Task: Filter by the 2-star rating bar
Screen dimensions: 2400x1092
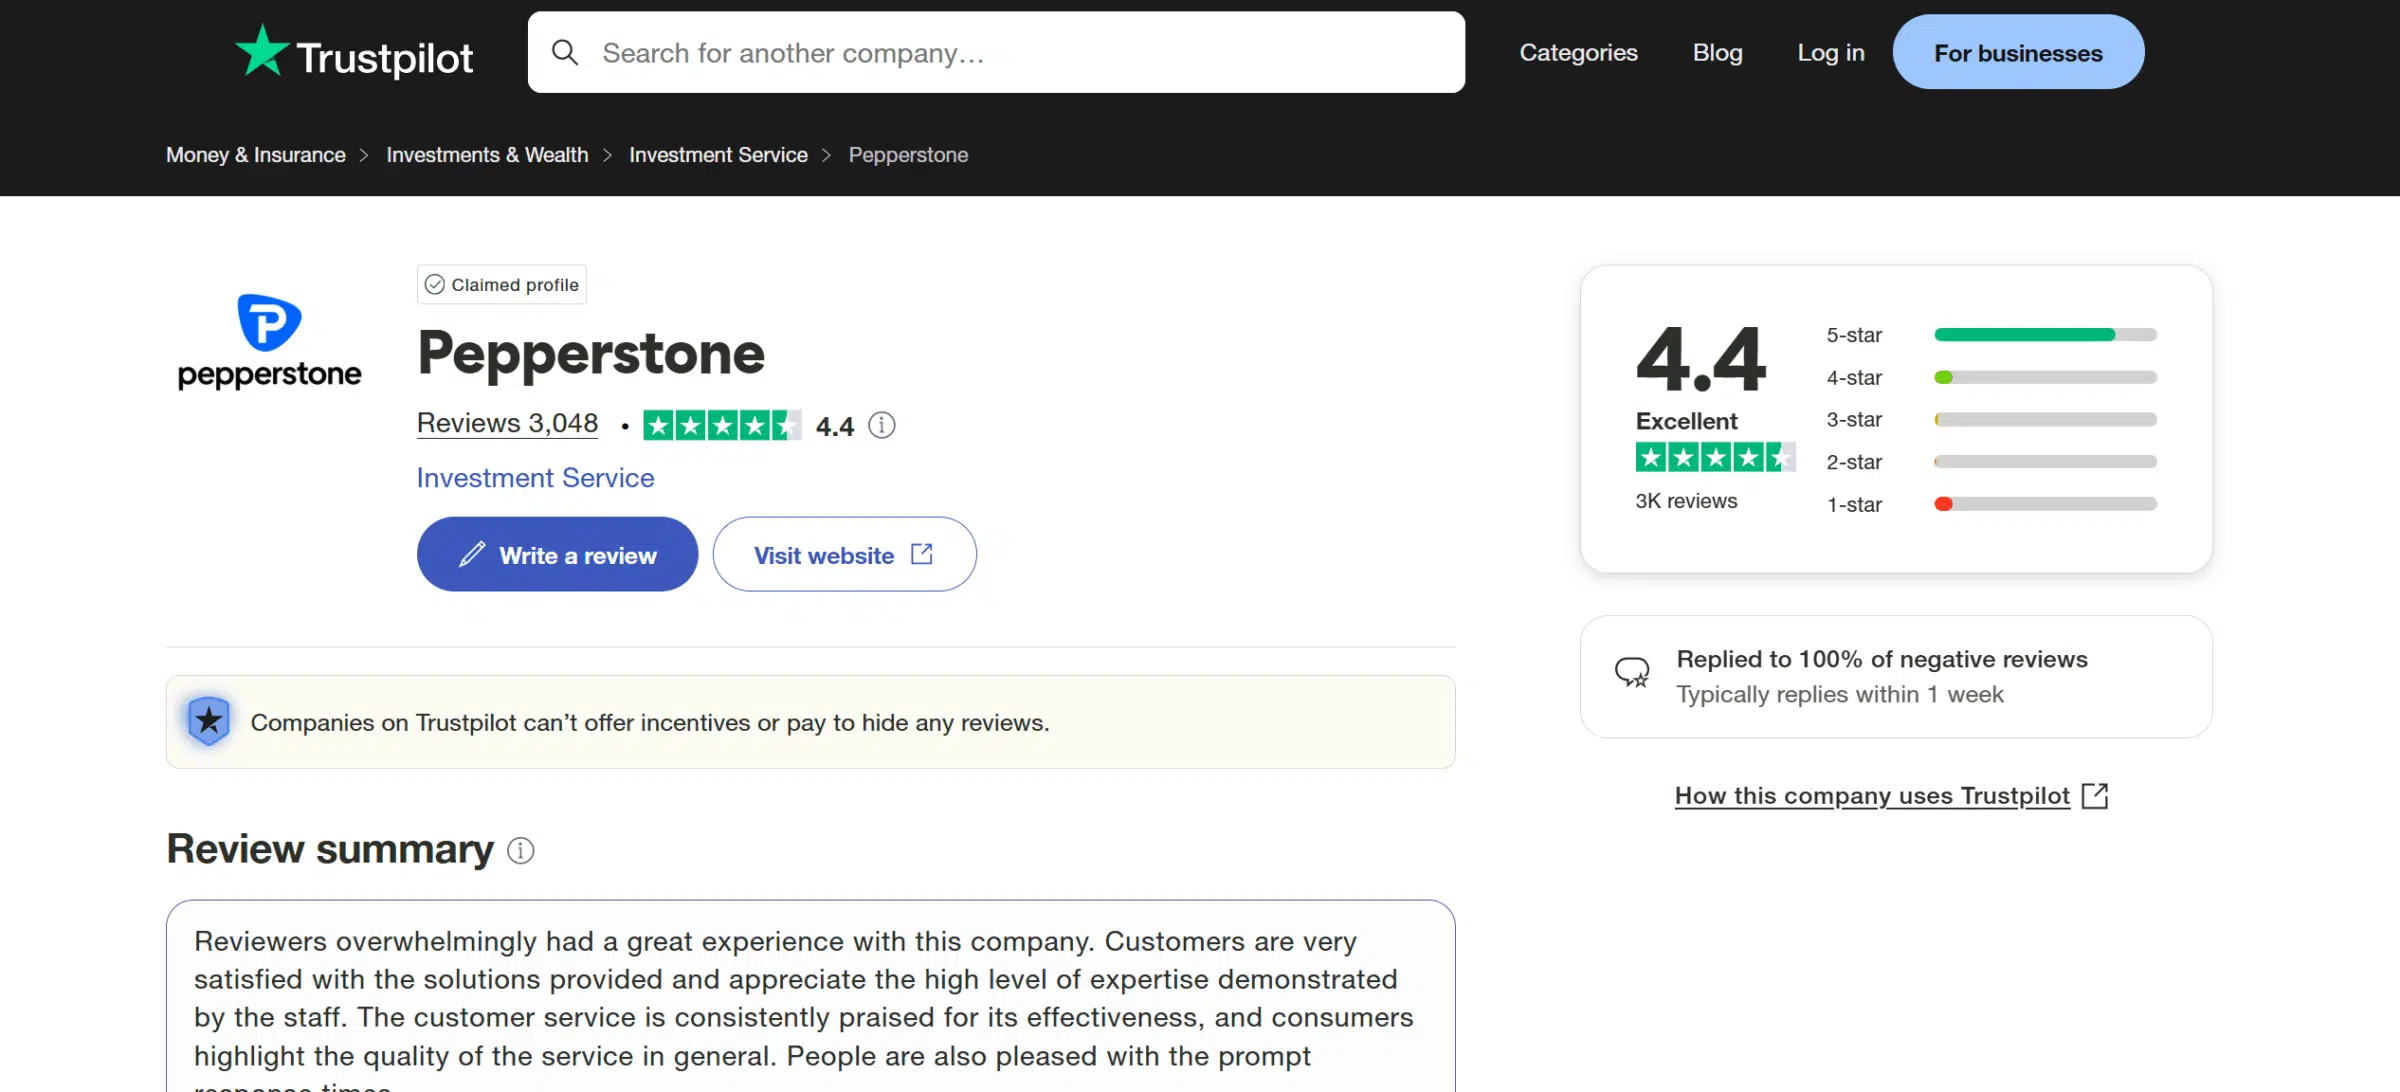Action: click(x=2045, y=461)
